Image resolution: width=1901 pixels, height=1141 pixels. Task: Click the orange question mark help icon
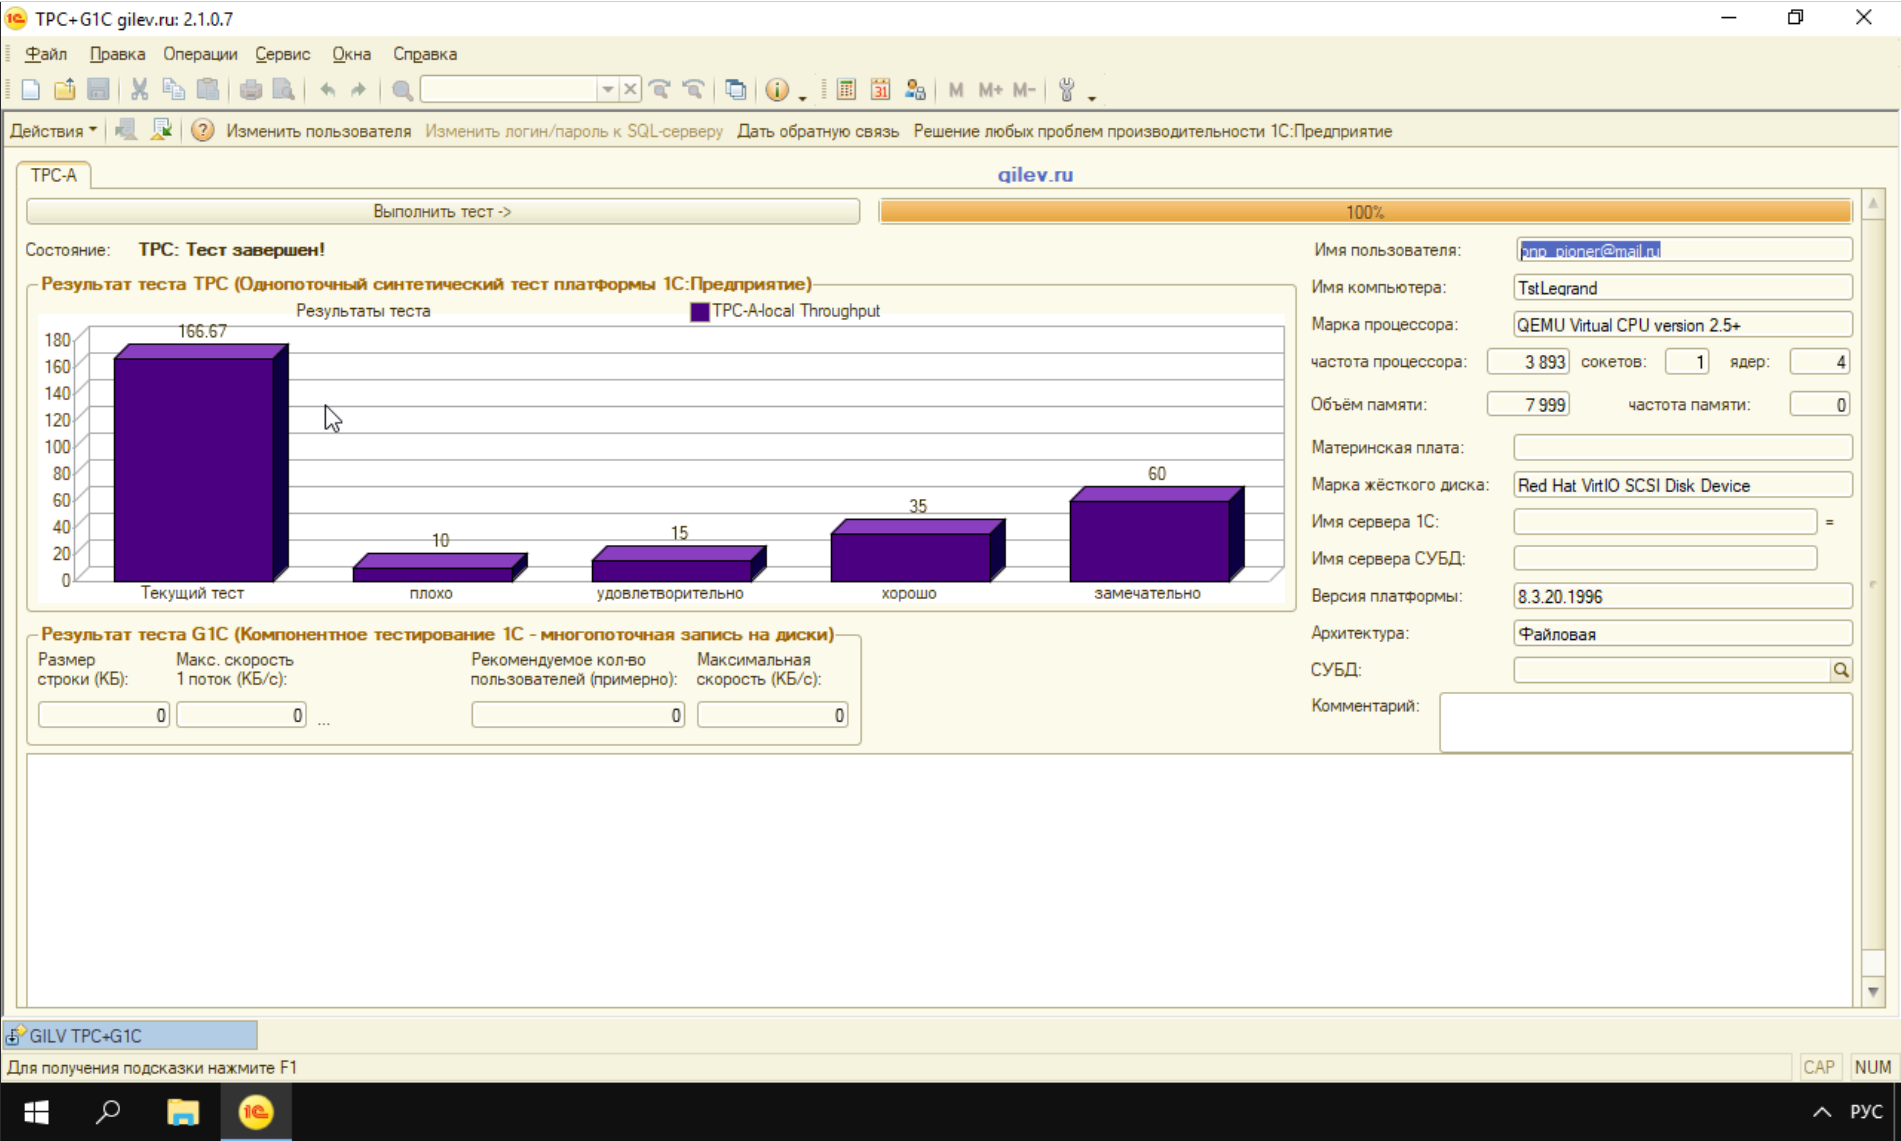point(202,131)
